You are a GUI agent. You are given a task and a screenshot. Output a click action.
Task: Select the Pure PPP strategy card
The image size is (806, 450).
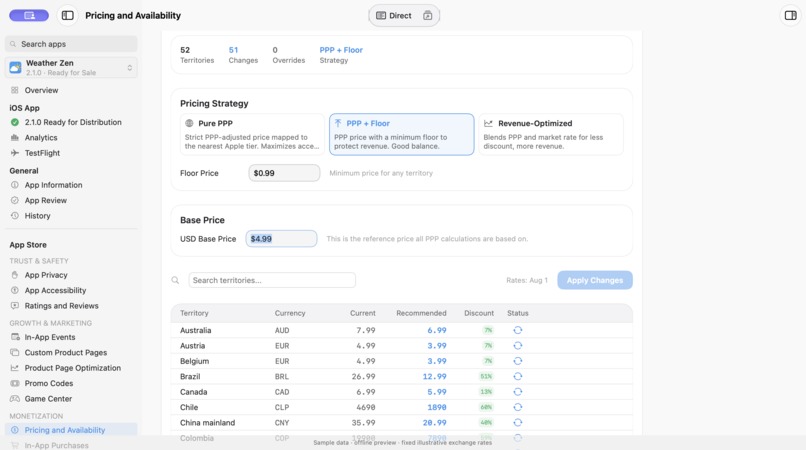tap(252, 134)
